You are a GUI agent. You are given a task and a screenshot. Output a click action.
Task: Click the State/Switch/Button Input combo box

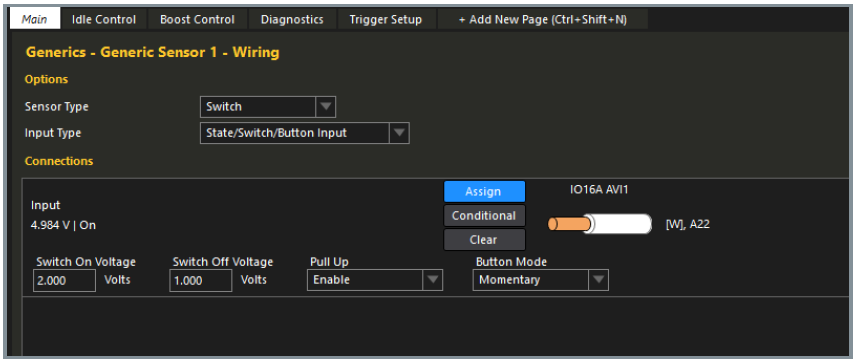305,133
